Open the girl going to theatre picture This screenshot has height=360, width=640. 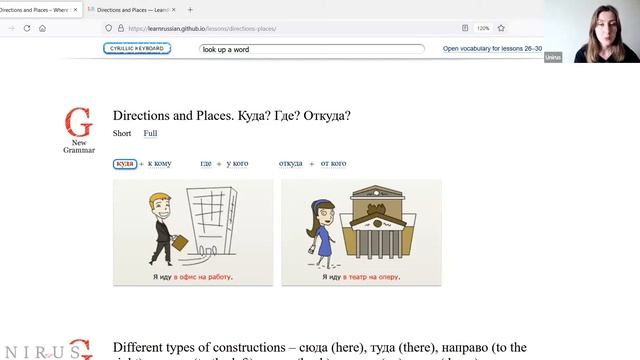[361, 232]
